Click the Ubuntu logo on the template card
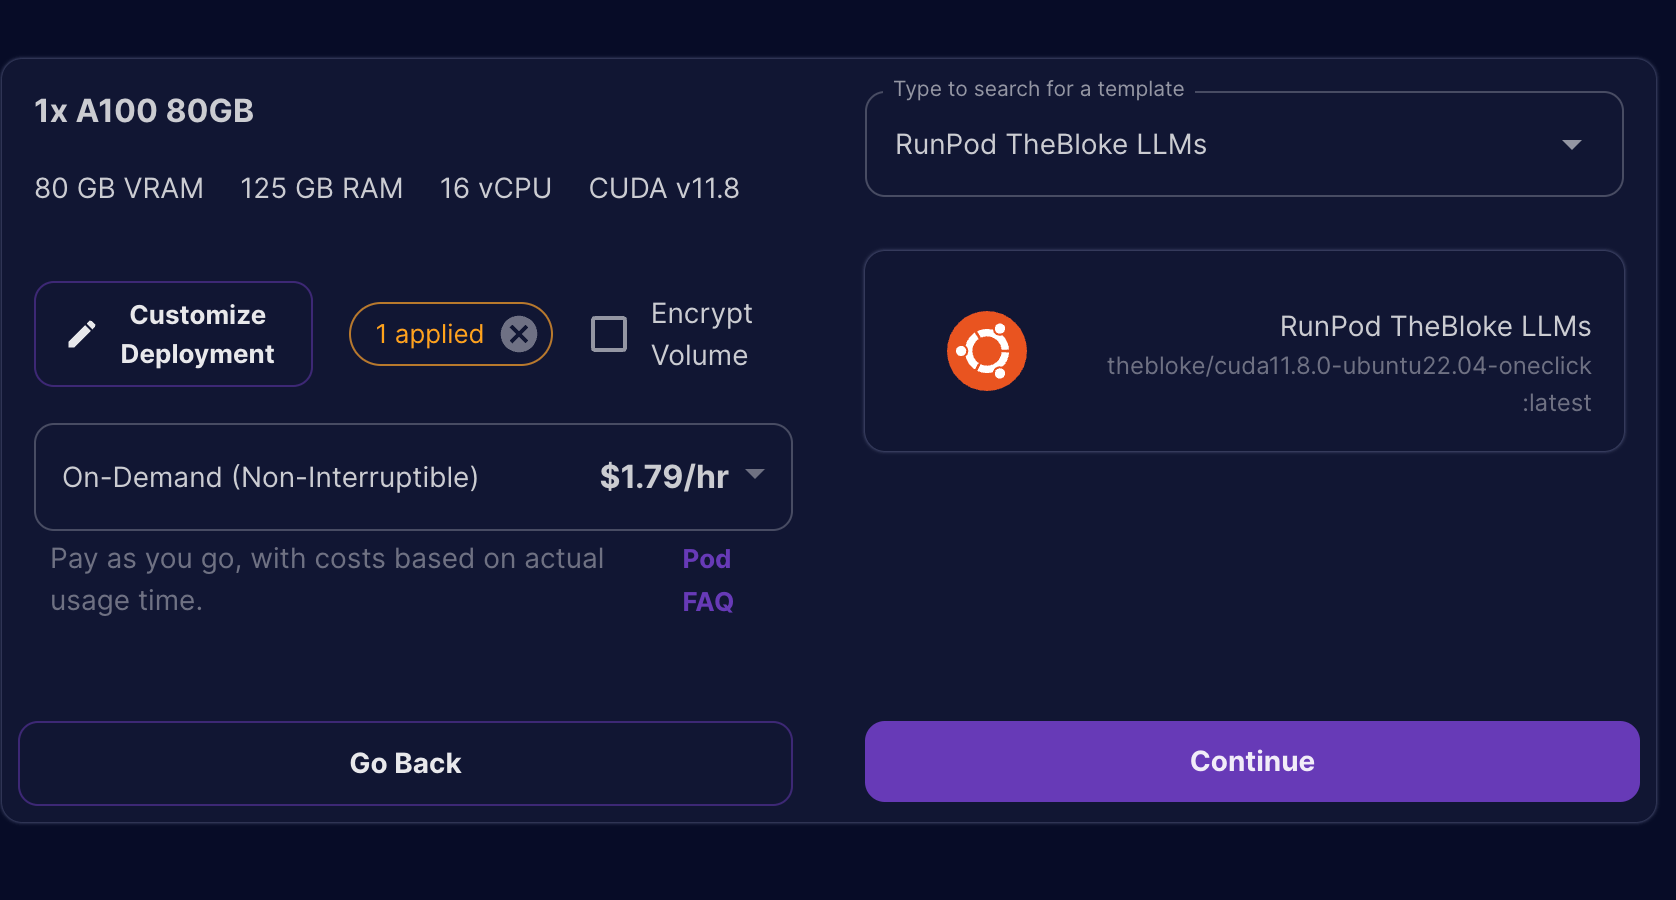The width and height of the screenshot is (1676, 900). pyautogui.click(x=986, y=351)
